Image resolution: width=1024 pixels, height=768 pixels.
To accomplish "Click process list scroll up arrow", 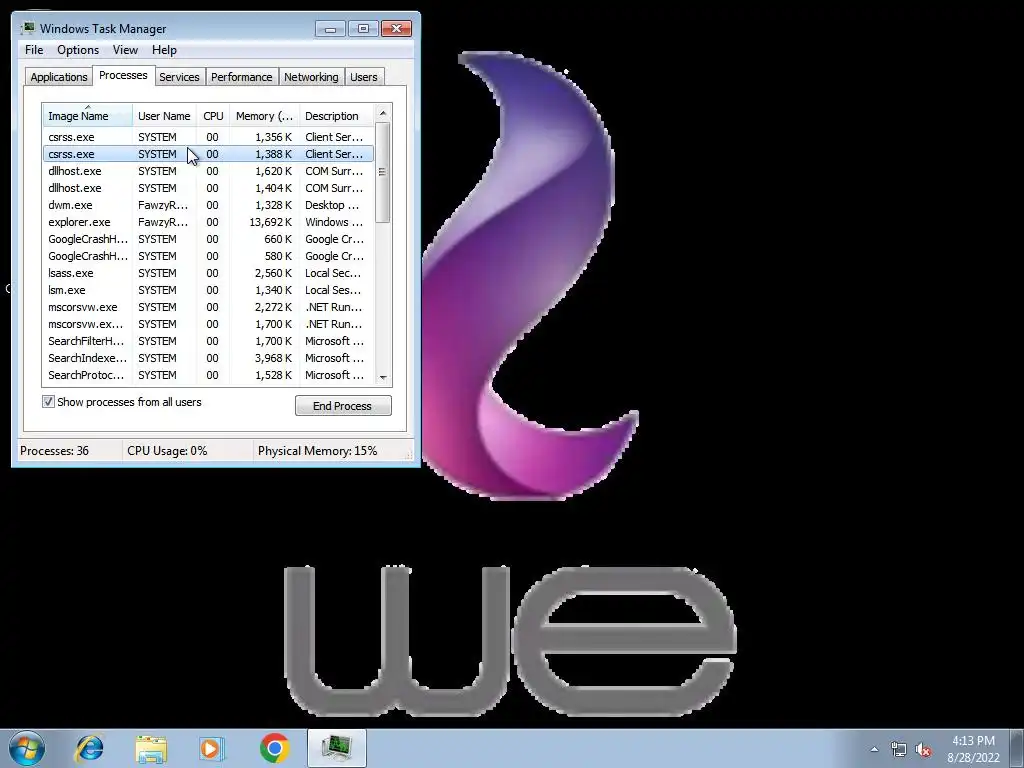I will 383,114.
